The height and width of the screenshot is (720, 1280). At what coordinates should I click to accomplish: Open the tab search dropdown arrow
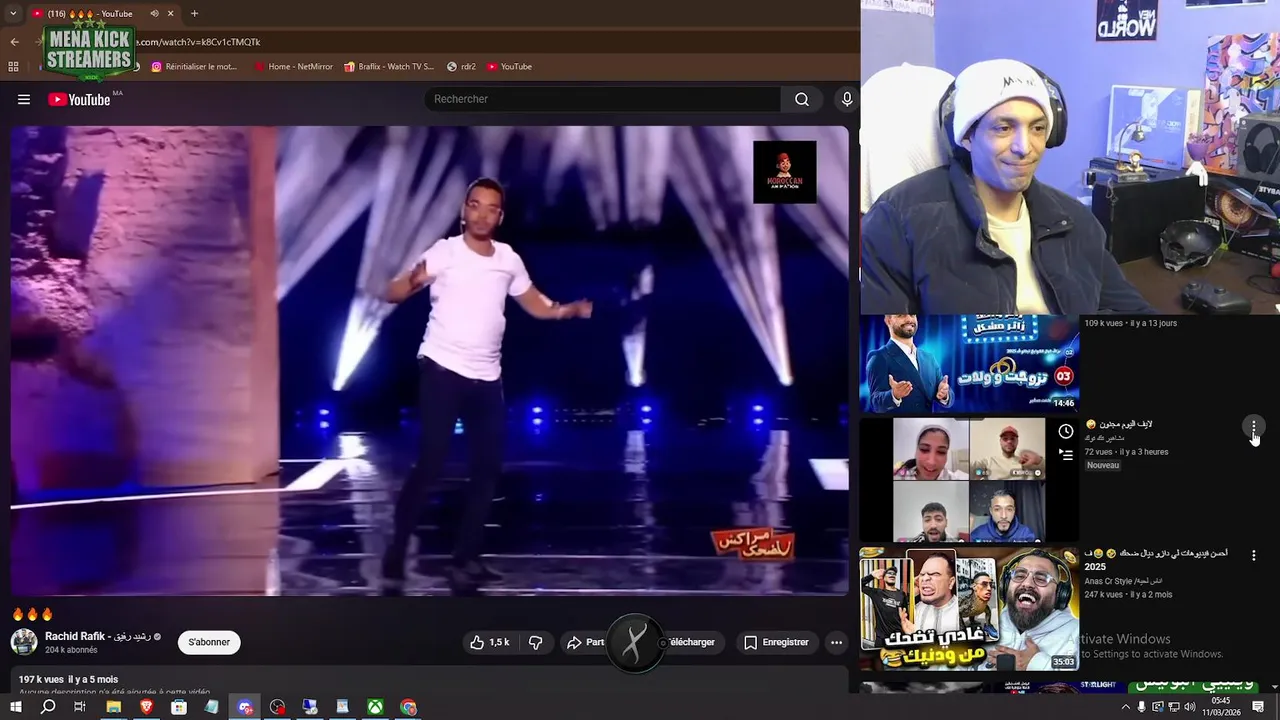tap(12, 13)
